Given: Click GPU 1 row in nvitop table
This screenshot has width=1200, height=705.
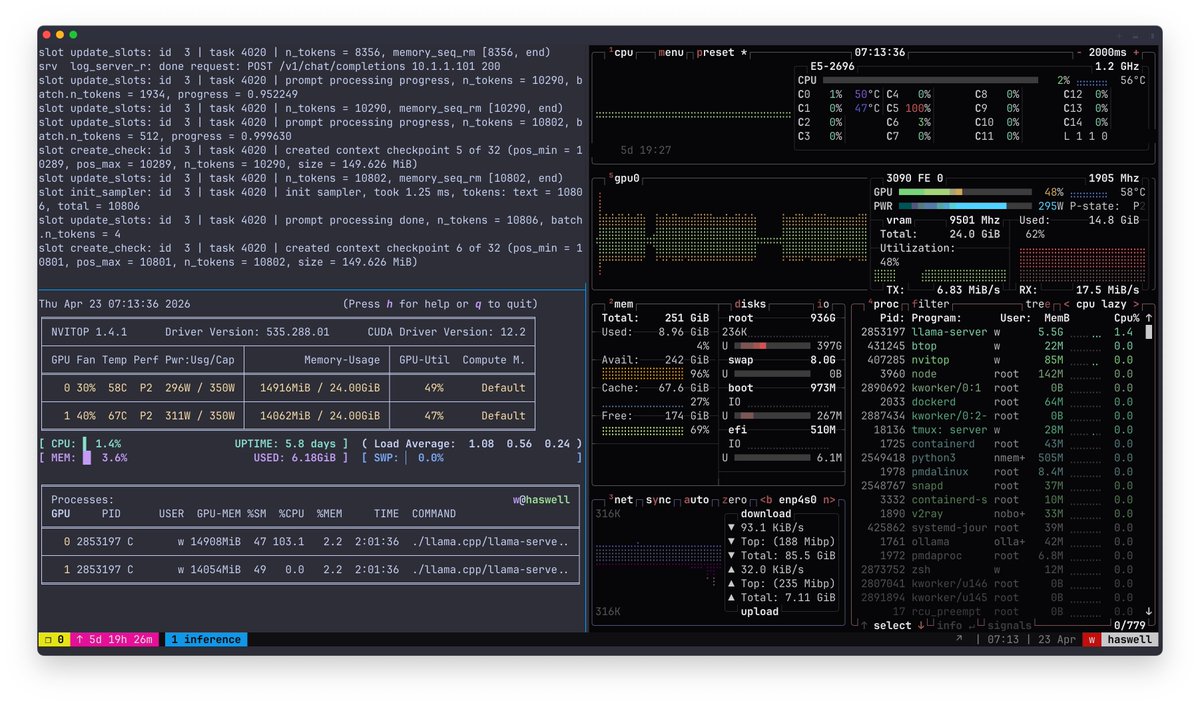Looking at the screenshot, I should [x=288, y=416].
